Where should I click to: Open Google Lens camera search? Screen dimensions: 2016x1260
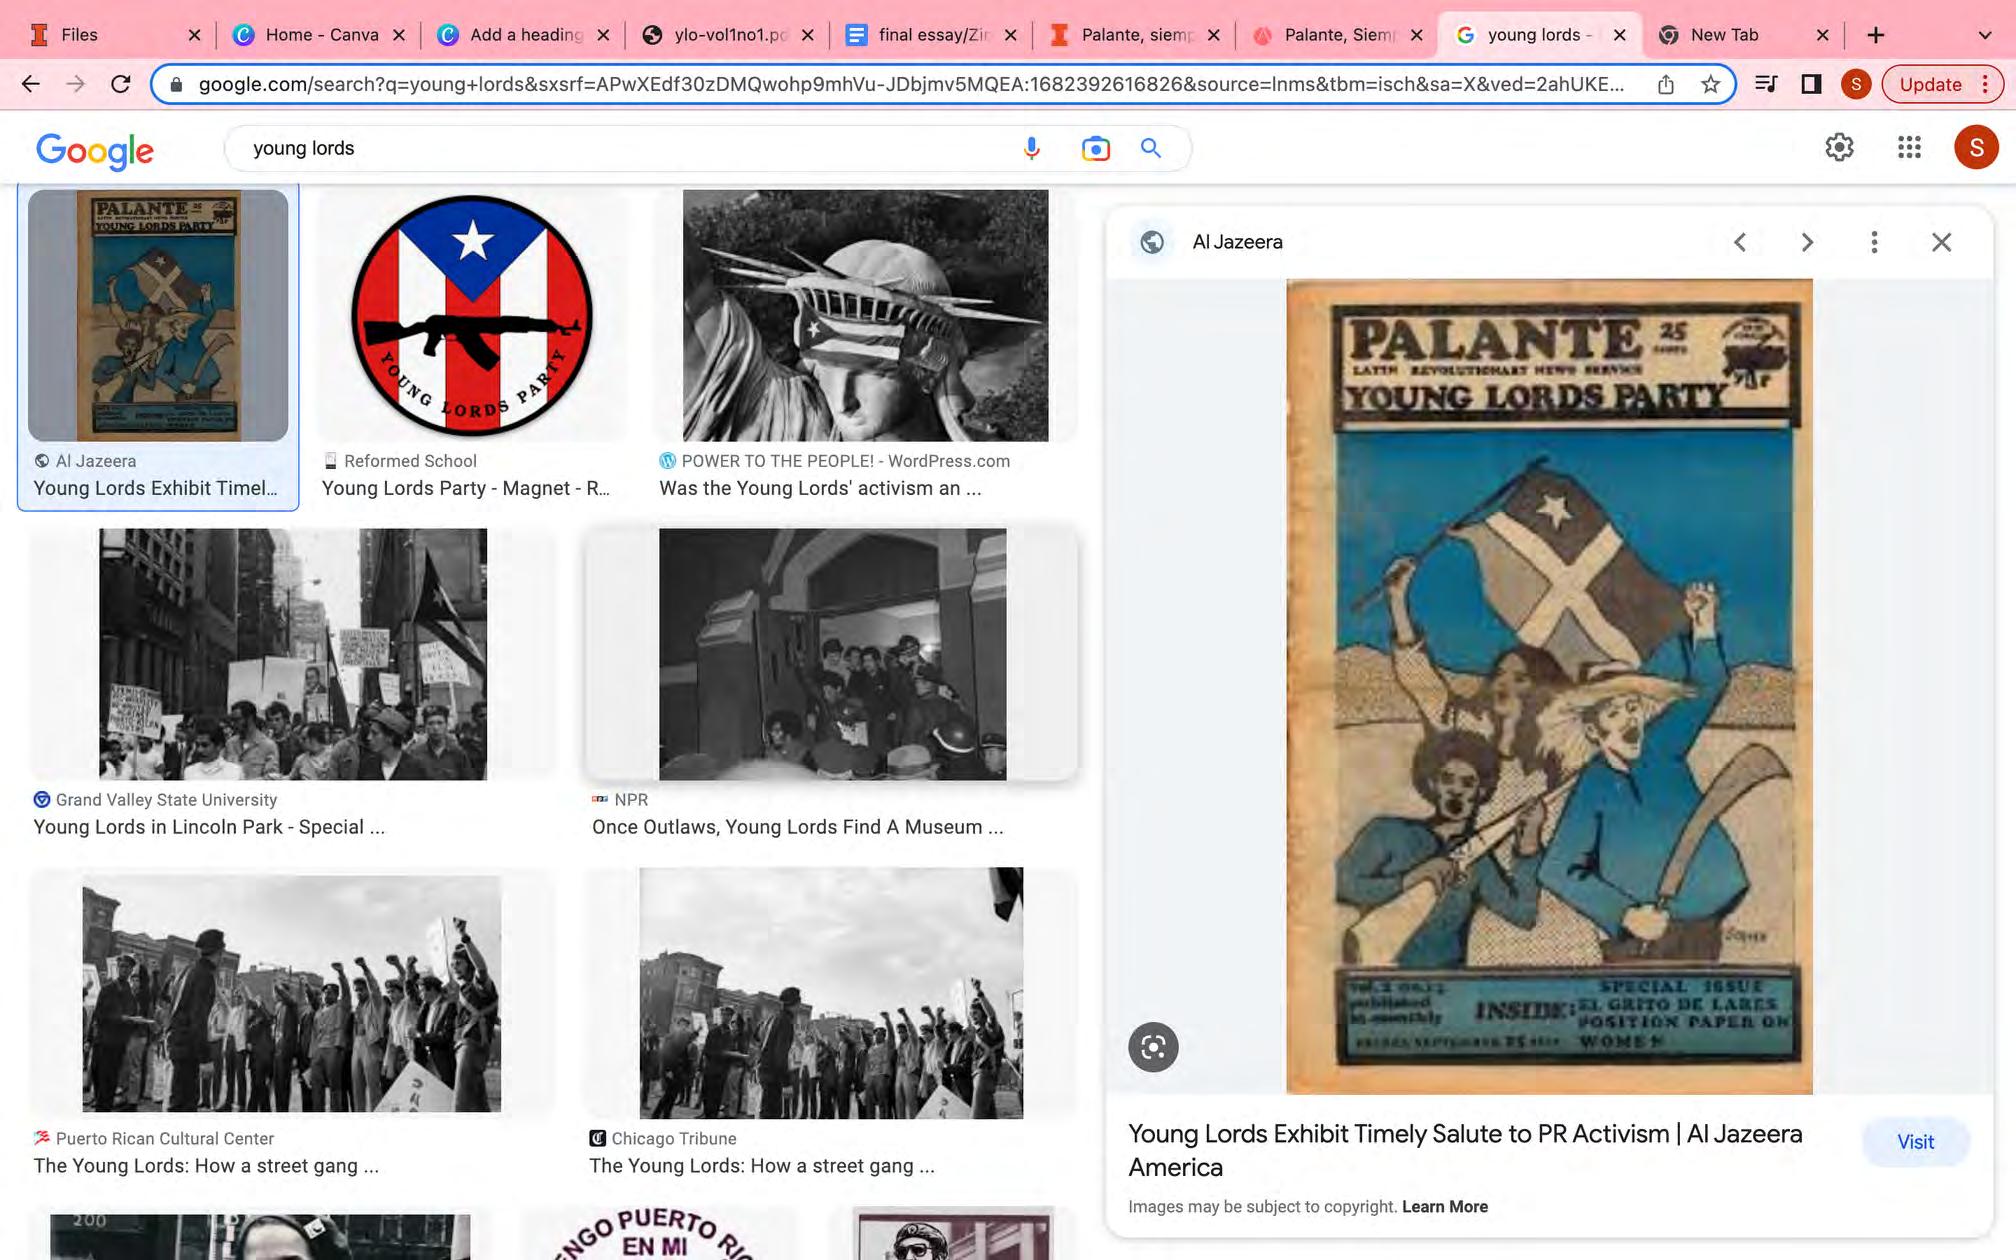tap(1095, 148)
